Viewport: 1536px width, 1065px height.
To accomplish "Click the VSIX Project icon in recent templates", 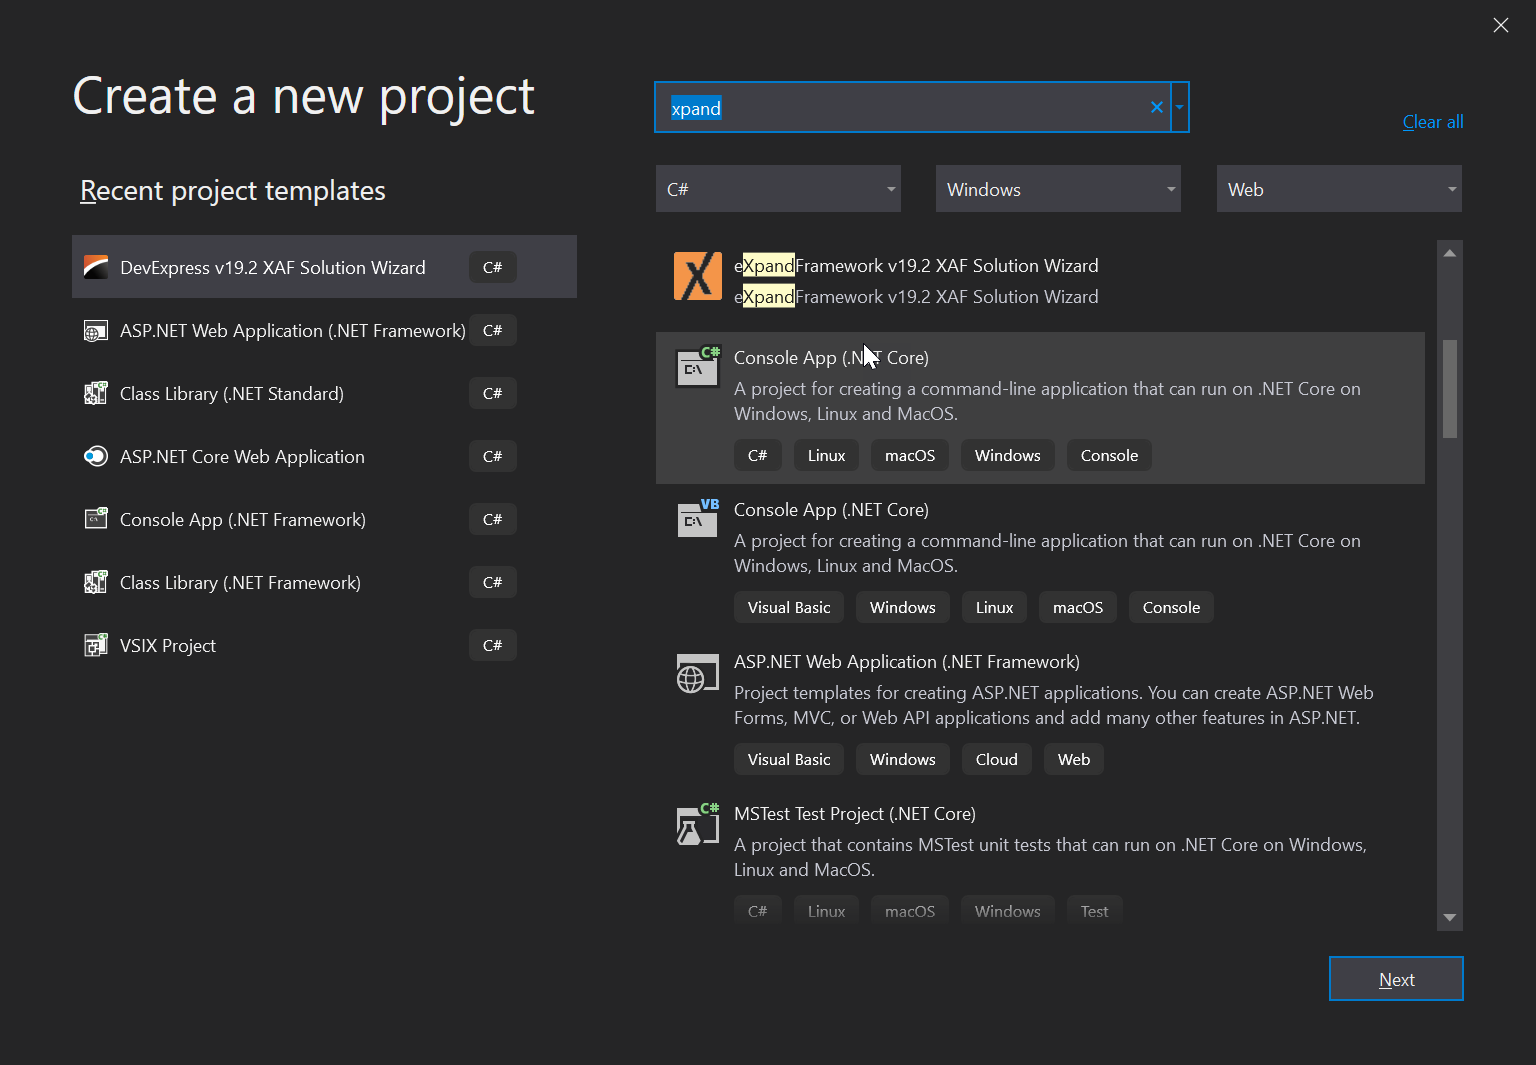I will 96,645.
